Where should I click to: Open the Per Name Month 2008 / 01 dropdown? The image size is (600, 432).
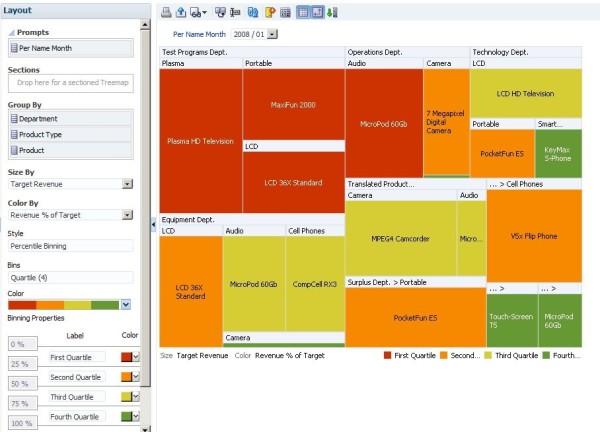pyautogui.click(x=272, y=34)
